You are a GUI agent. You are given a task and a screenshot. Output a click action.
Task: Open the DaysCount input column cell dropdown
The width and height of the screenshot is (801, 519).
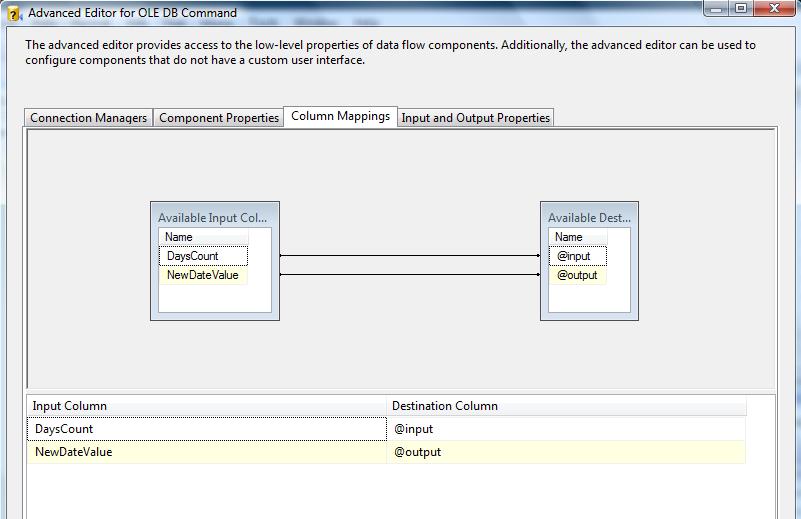click(x=206, y=429)
